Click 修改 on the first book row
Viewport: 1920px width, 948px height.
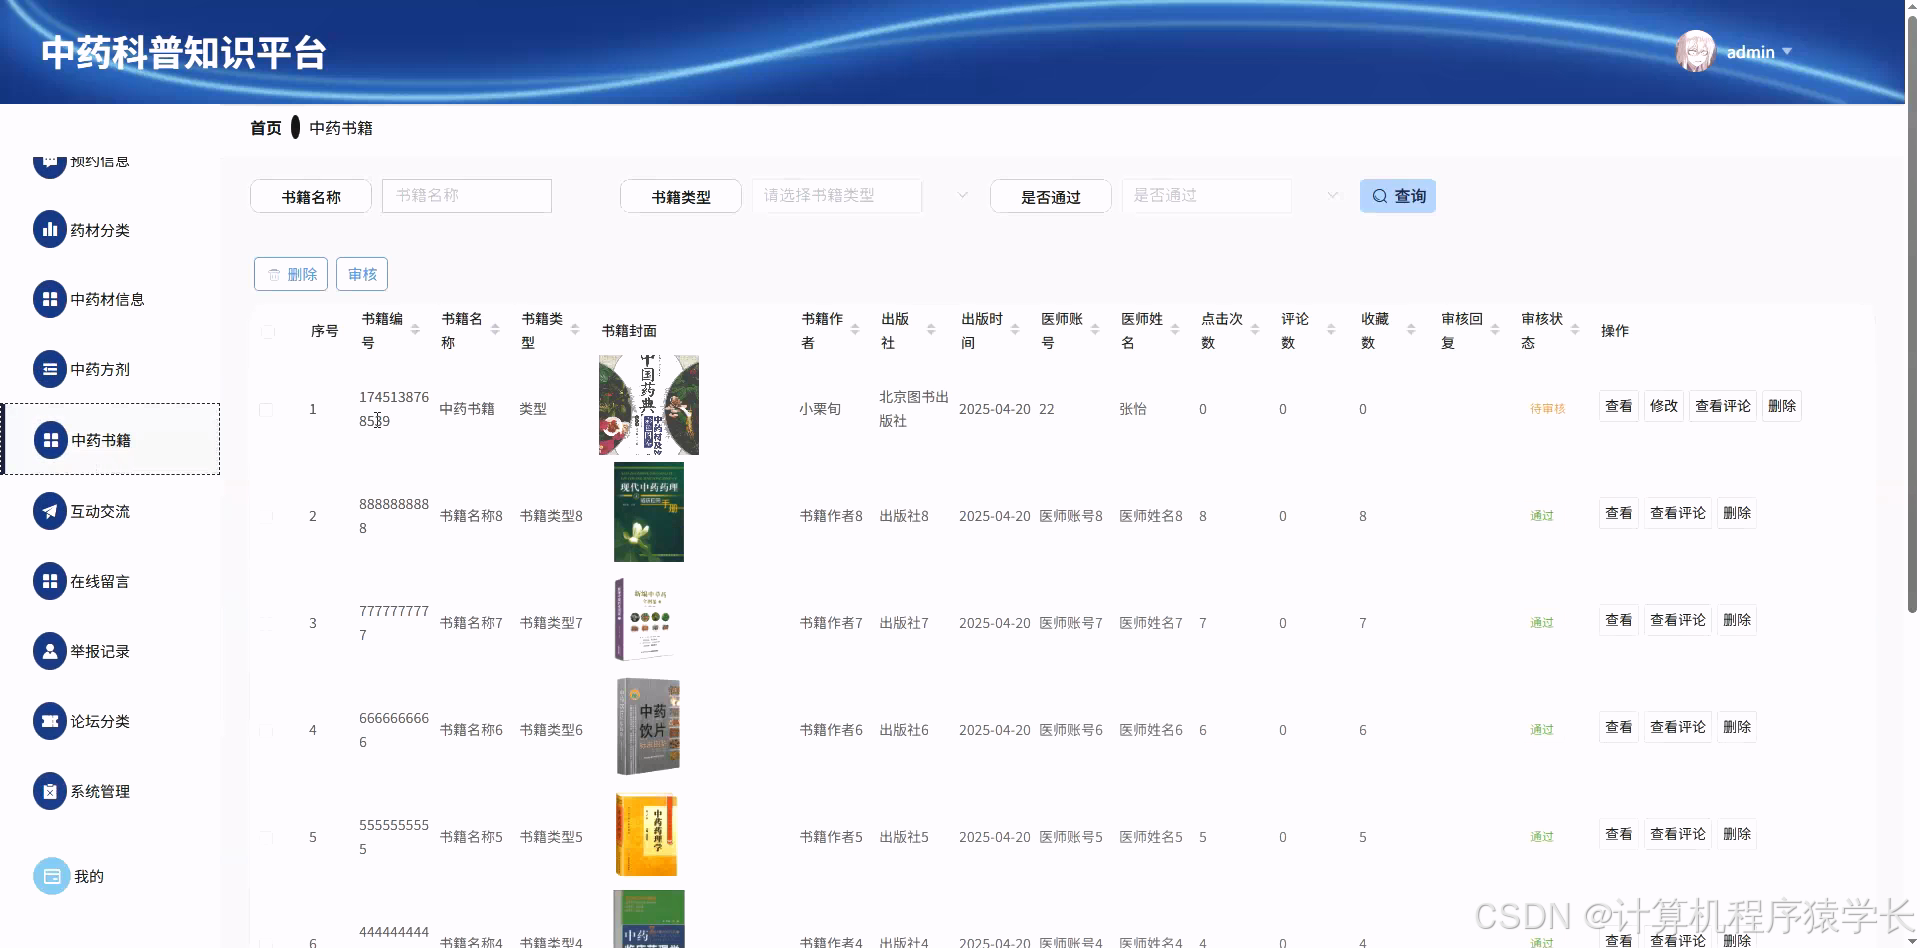tap(1663, 405)
